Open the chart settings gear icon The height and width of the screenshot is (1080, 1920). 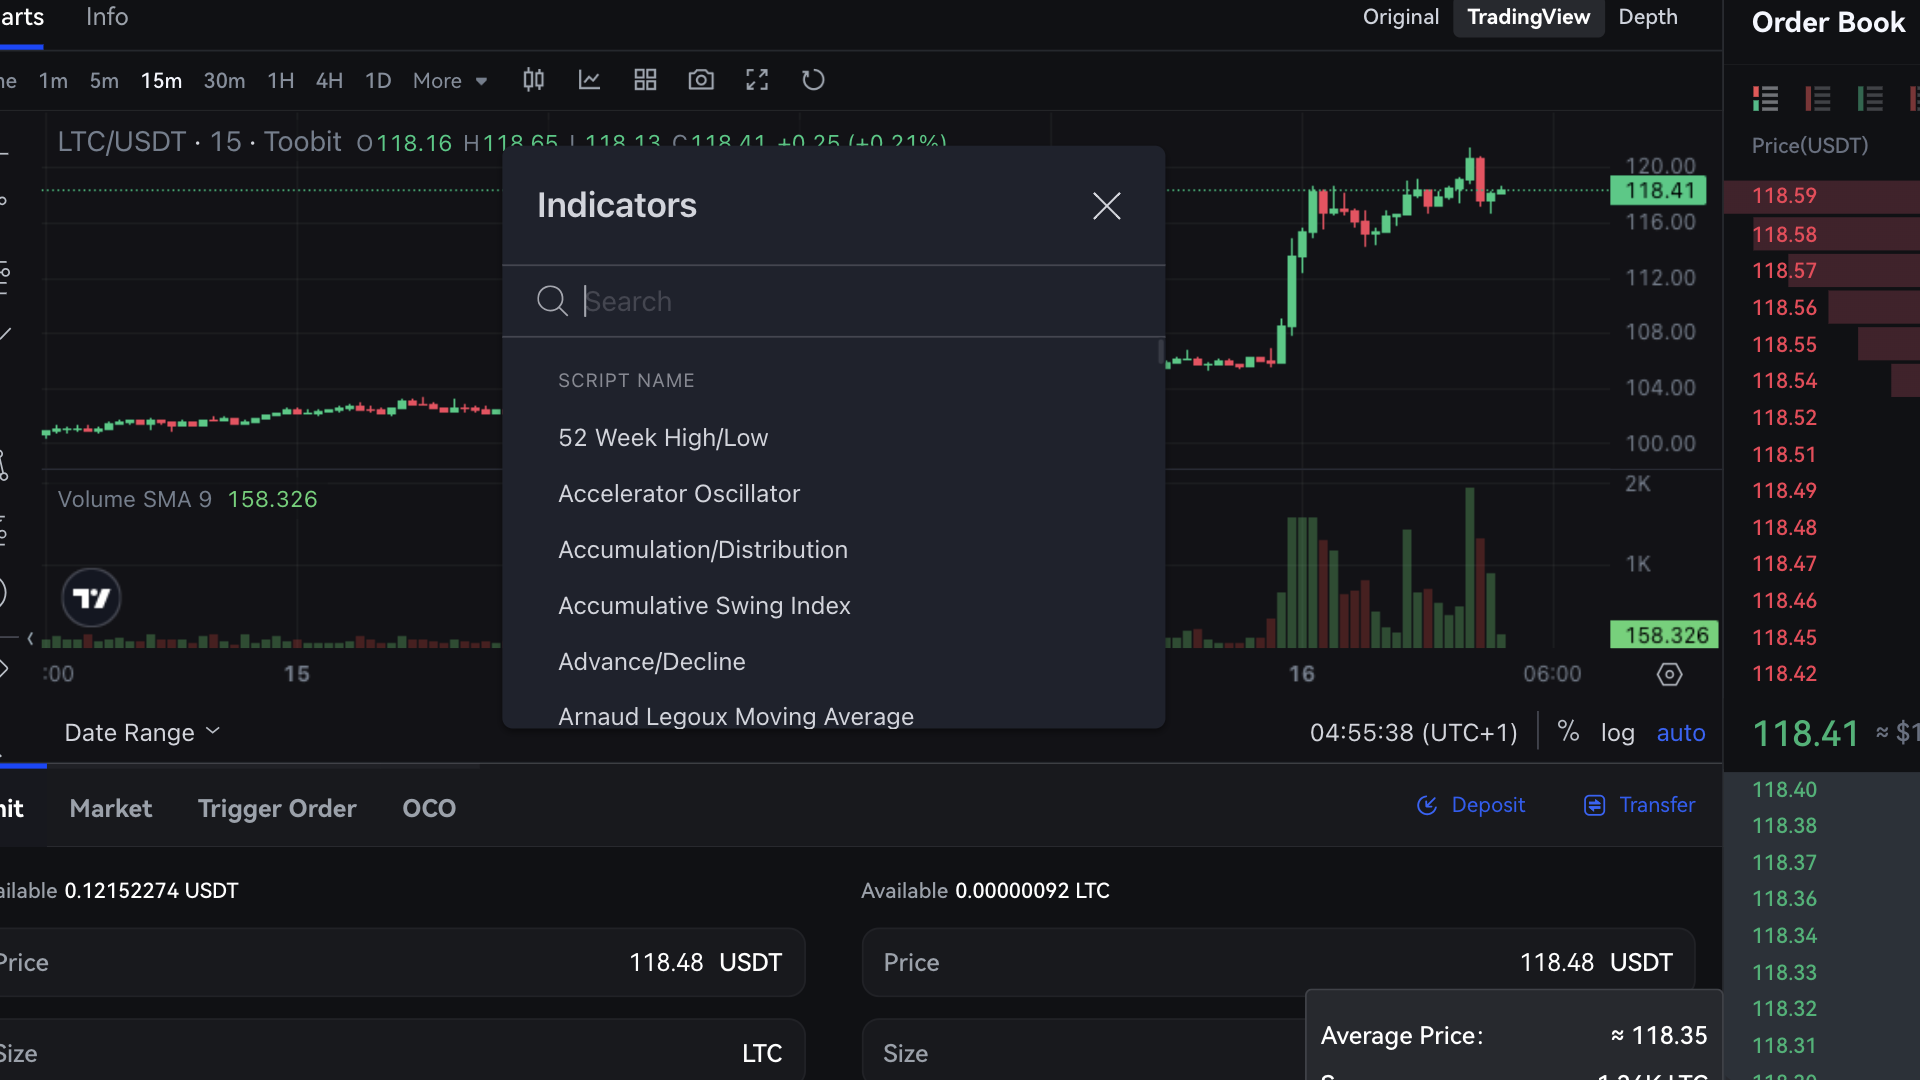click(1668, 674)
